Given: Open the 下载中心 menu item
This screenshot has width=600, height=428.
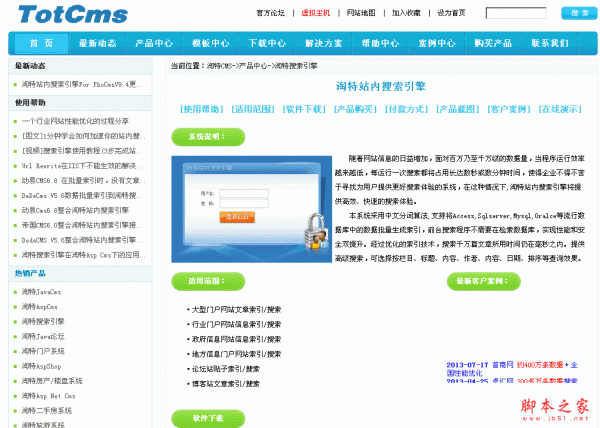Looking at the screenshot, I should click(267, 43).
